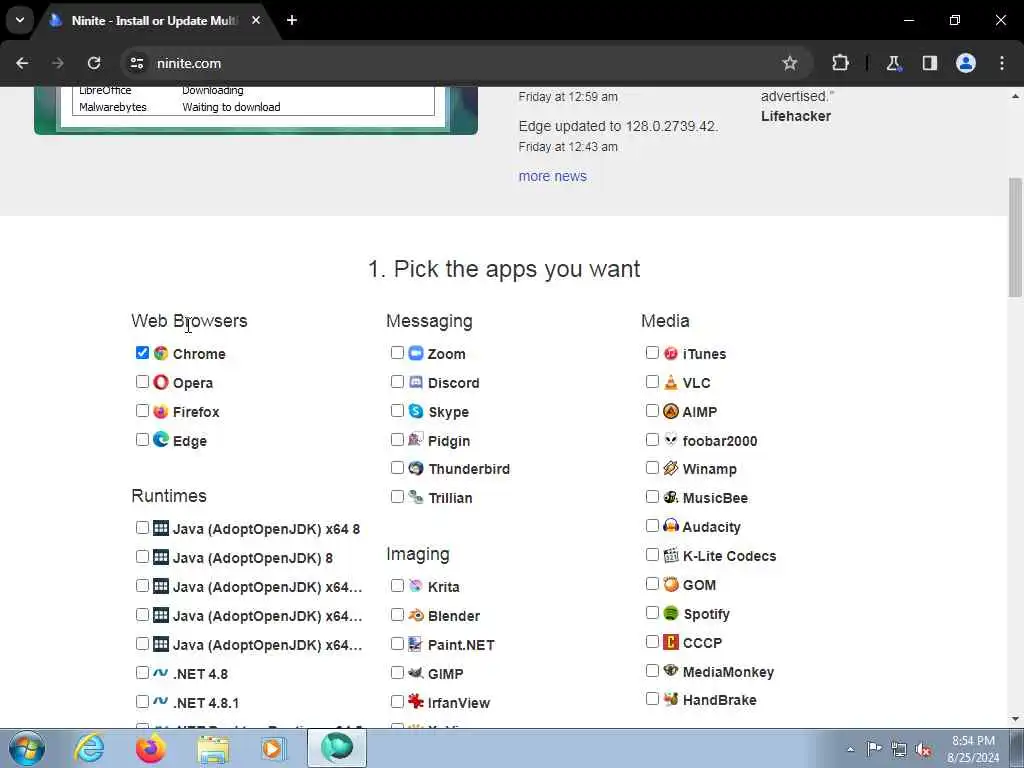
Task: Enable the Paint.NET checkbox
Action: (x=397, y=644)
